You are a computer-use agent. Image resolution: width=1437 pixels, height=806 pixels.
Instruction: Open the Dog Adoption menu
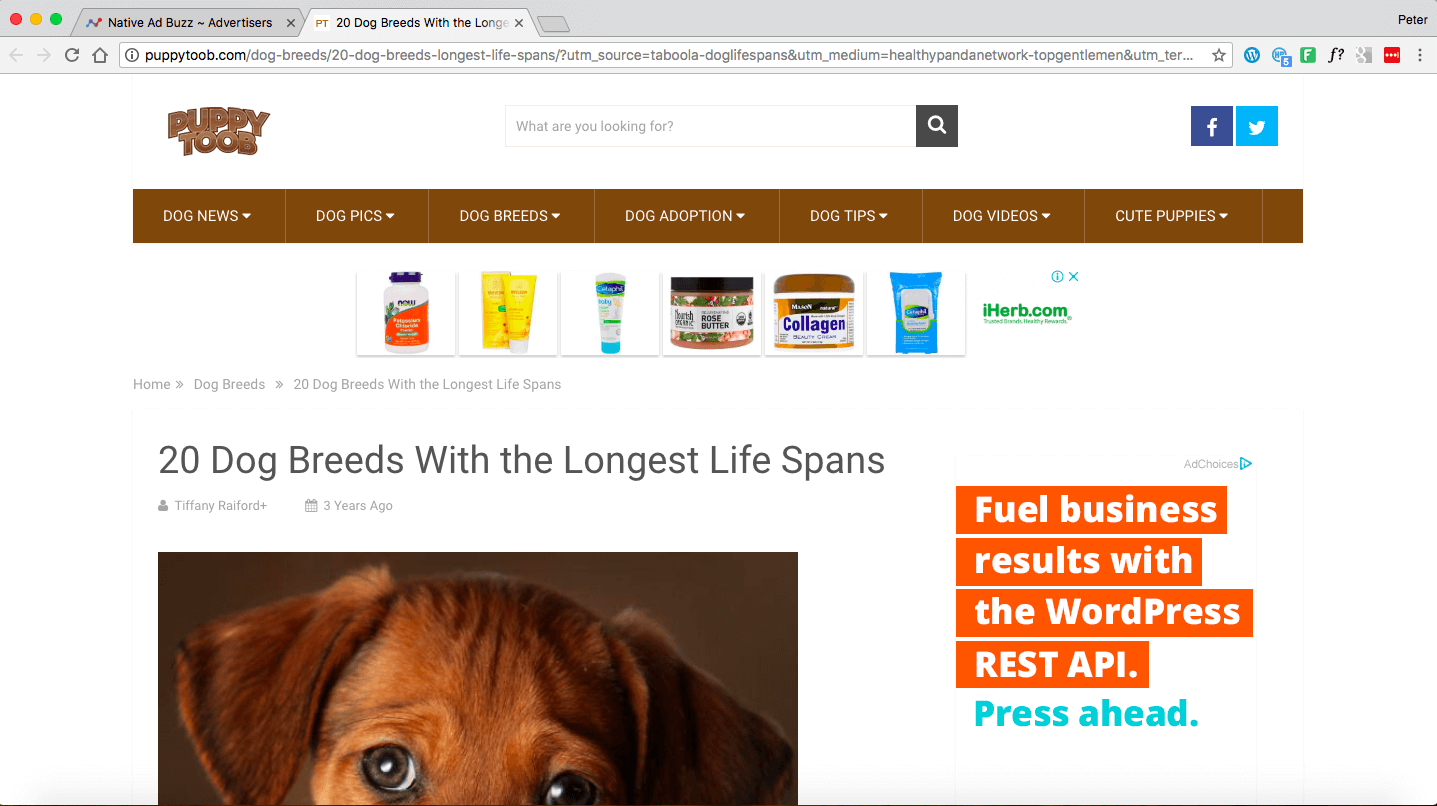tap(685, 216)
